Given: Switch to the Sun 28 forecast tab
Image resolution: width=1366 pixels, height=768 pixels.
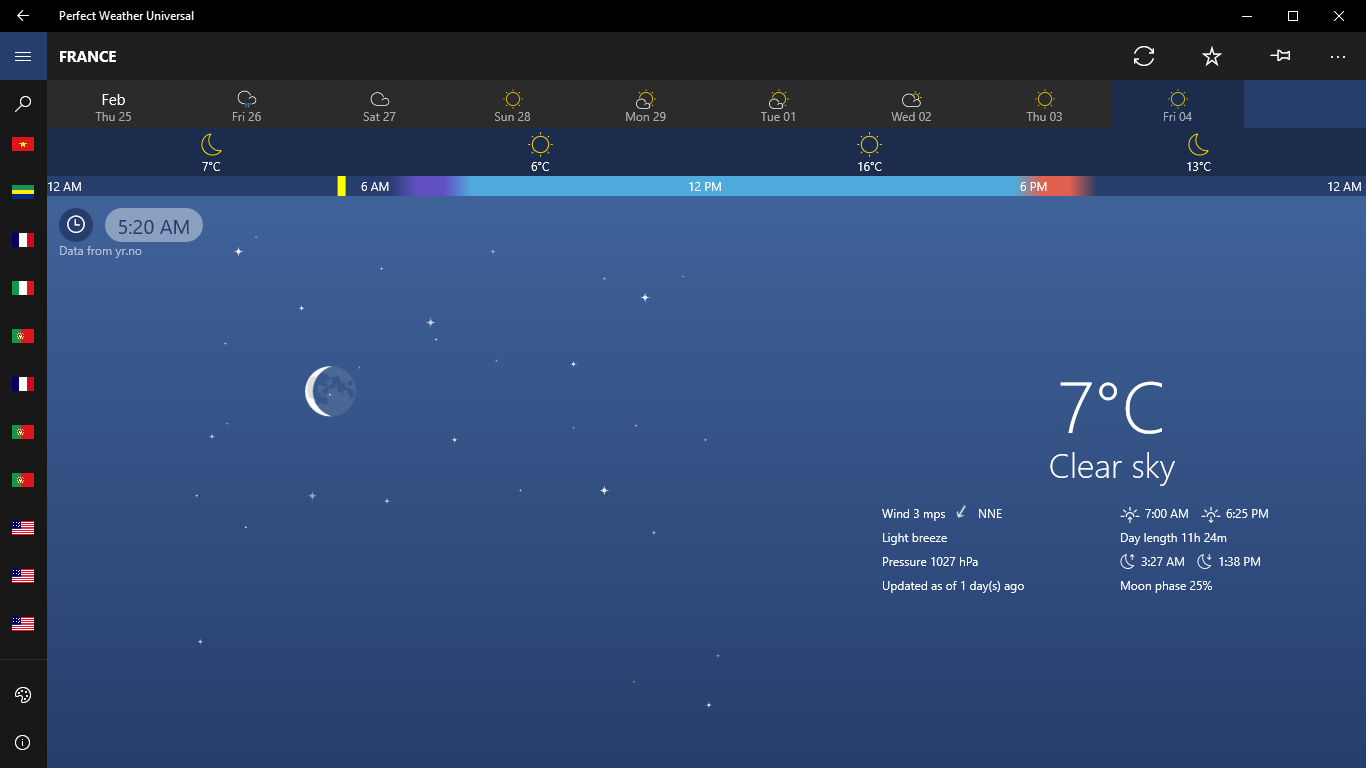Looking at the screenshot, I should tap(512, 104).
